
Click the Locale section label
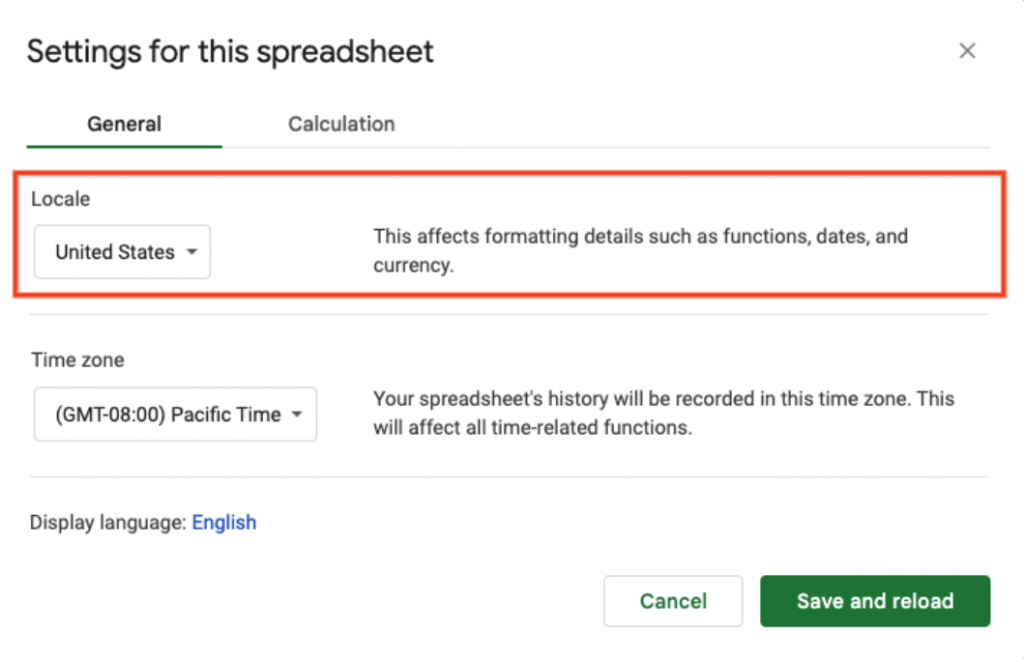point(61,199)
